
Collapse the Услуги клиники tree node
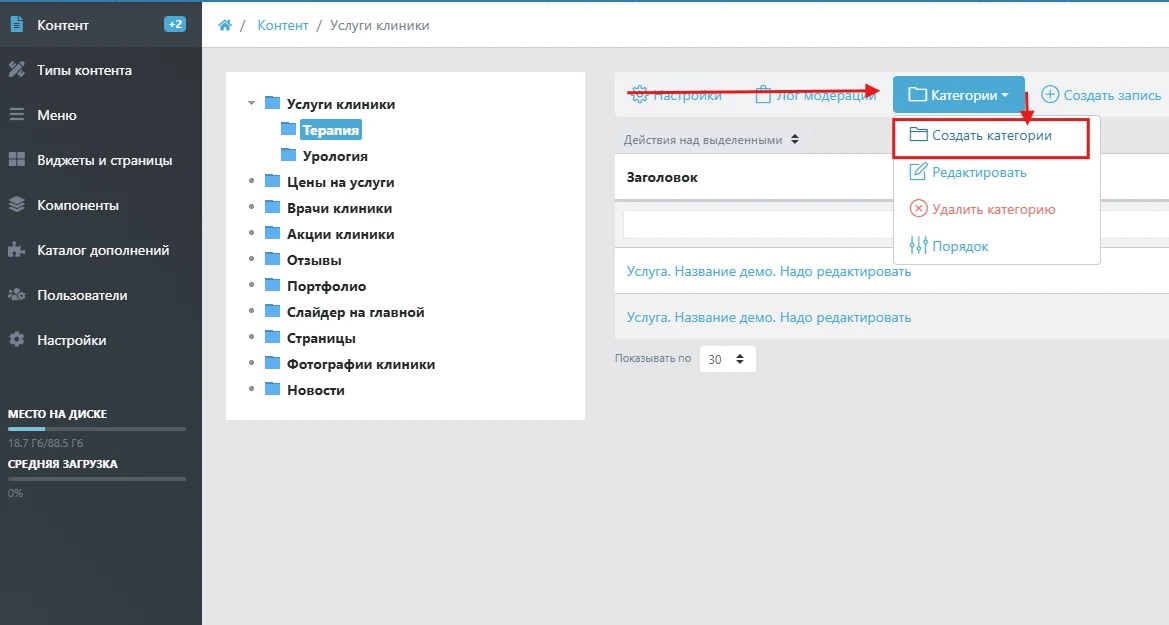[251, 104]
